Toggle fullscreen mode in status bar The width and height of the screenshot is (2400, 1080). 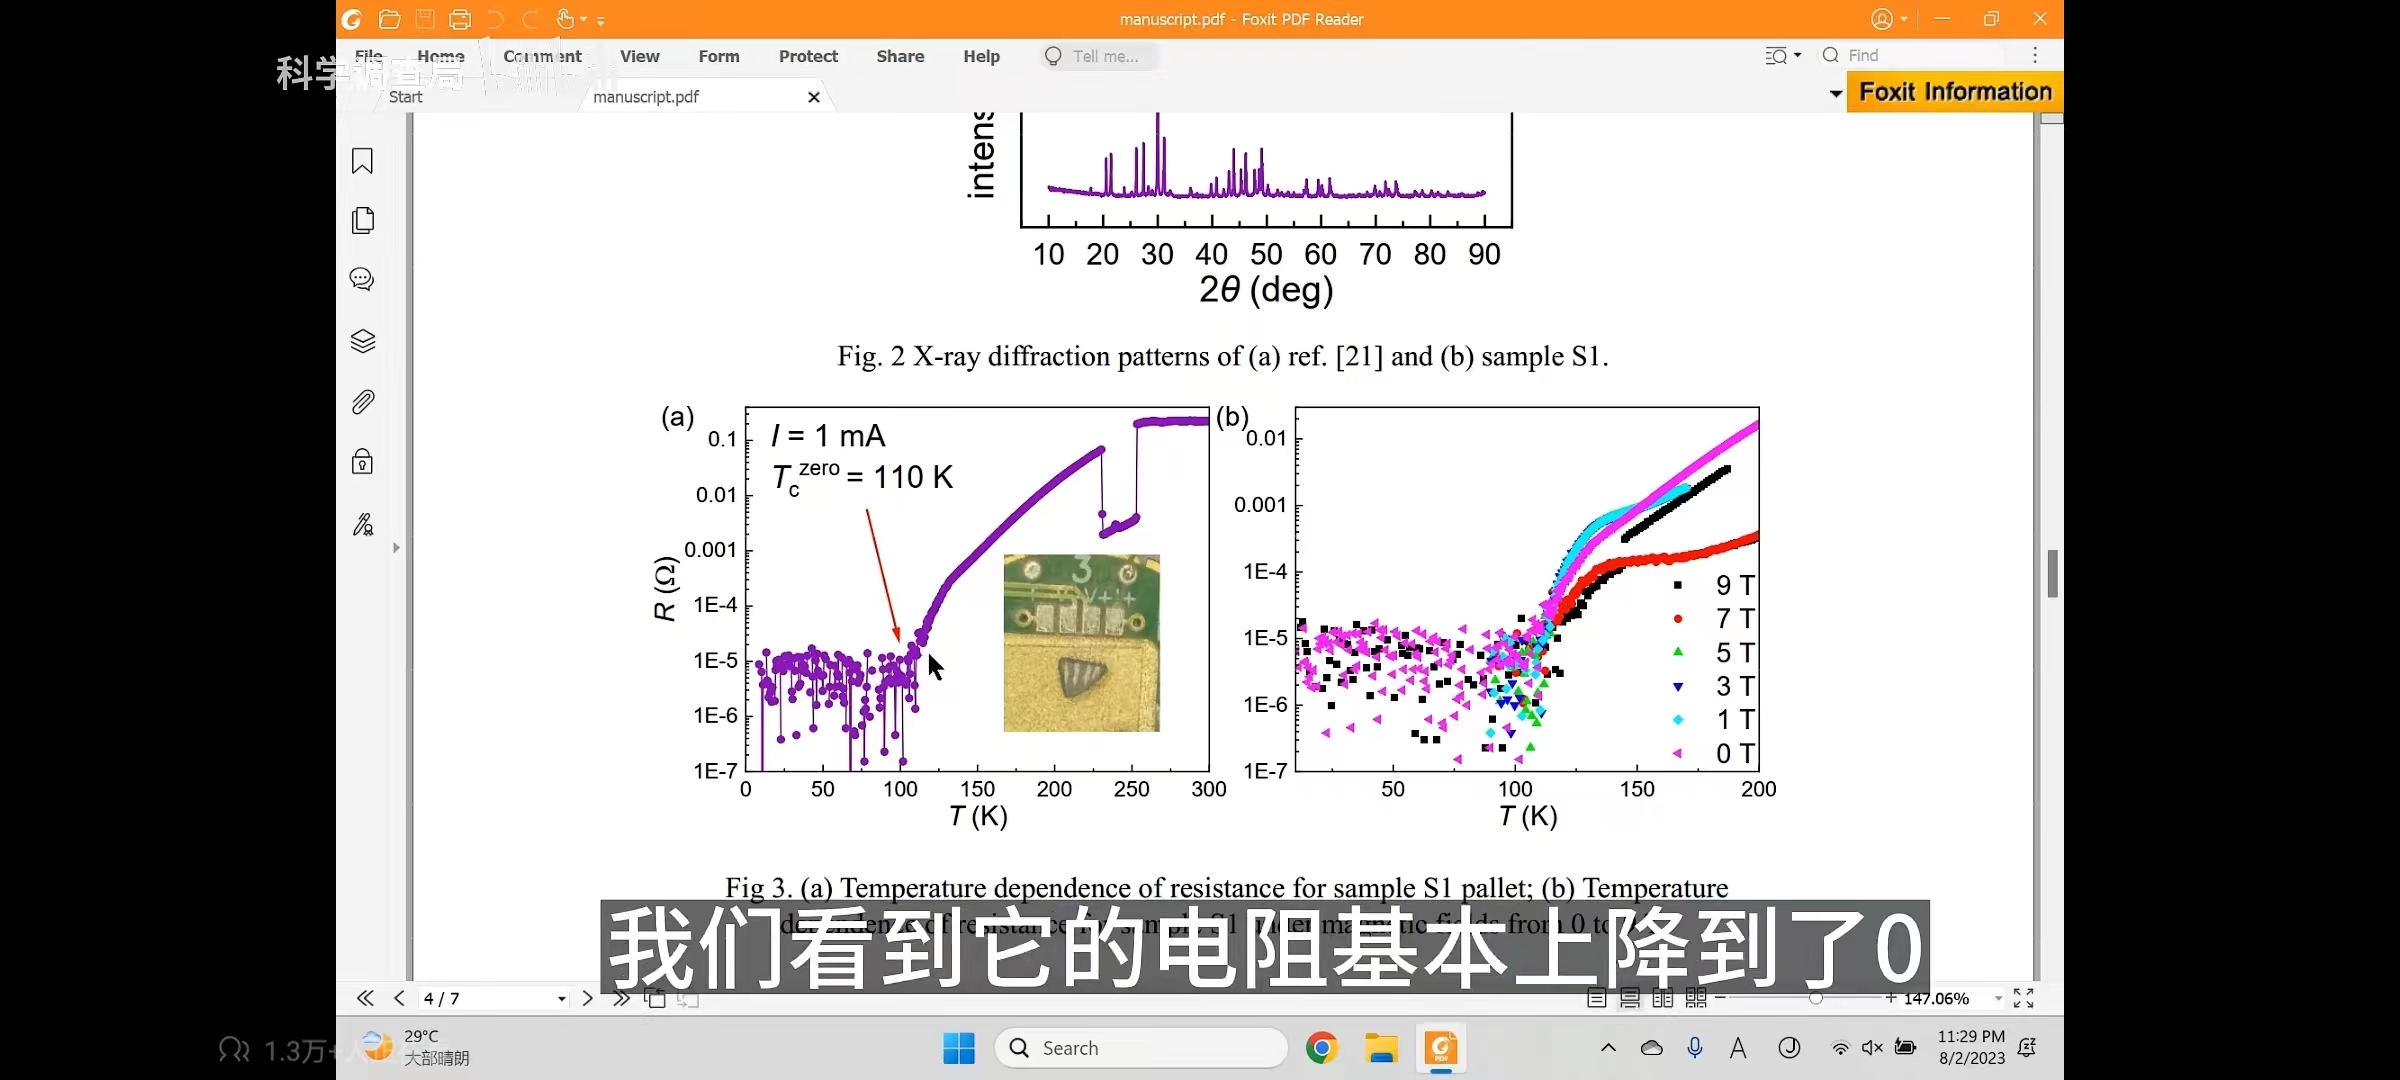(x=2023, y=998)
